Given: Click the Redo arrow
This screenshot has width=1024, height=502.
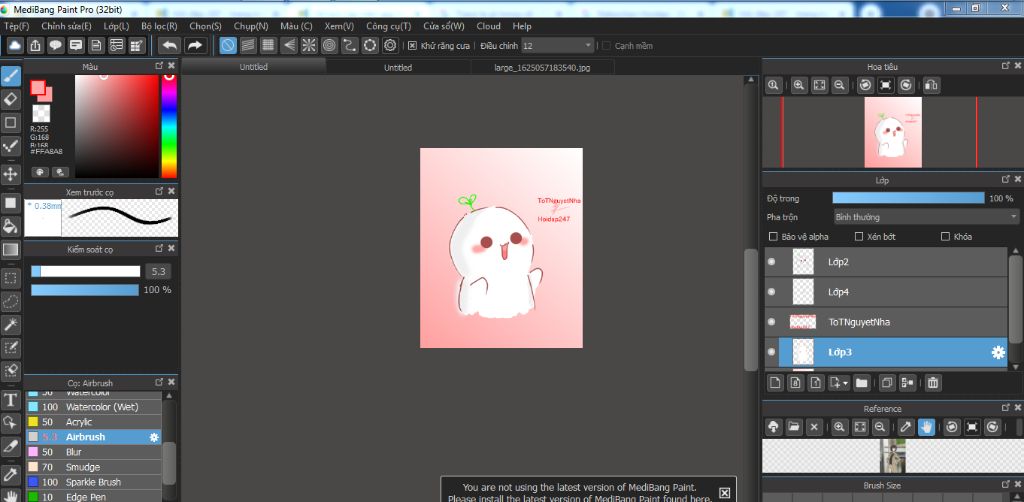Looking at the screenshot, I should click(x=195, y=45).
